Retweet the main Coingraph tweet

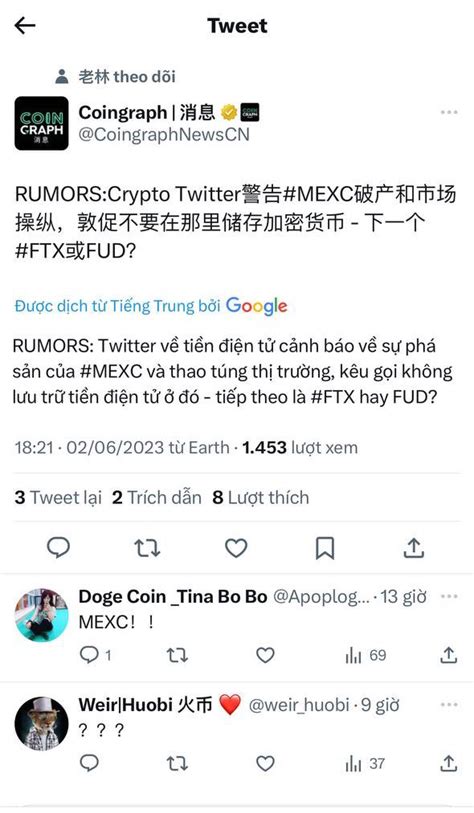(x=147, y=548)
